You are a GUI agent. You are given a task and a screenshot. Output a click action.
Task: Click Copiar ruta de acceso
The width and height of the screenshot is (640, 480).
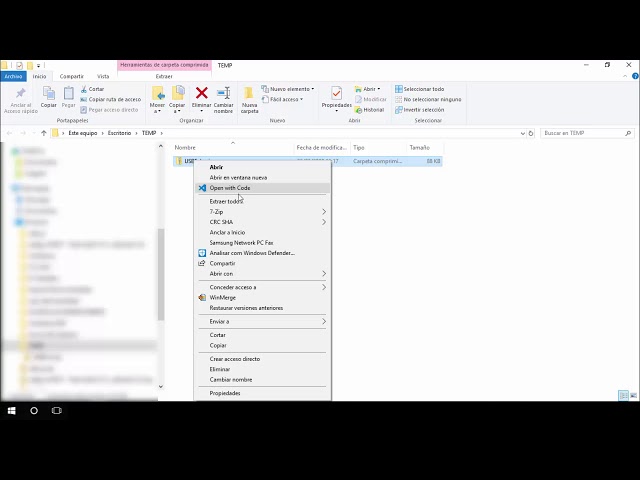click(x=111, y=99)
